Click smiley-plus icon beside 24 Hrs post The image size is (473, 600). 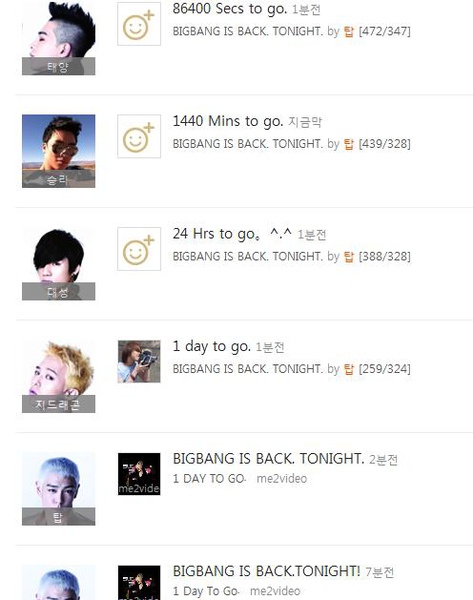click(x=139, y=249)
